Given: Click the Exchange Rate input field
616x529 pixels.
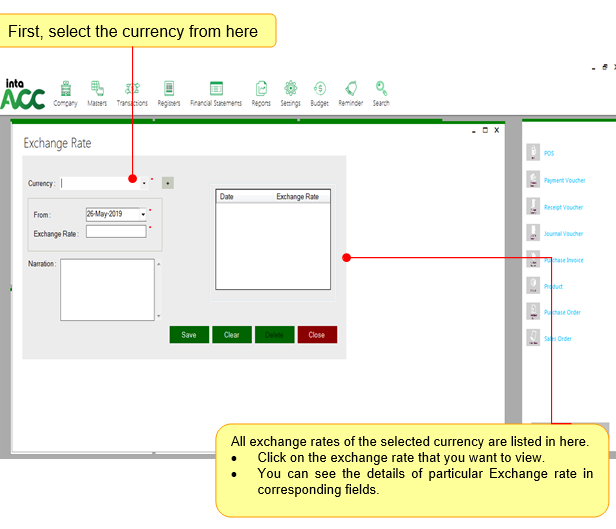Looking at the screenshot, I should click(116, 232).
